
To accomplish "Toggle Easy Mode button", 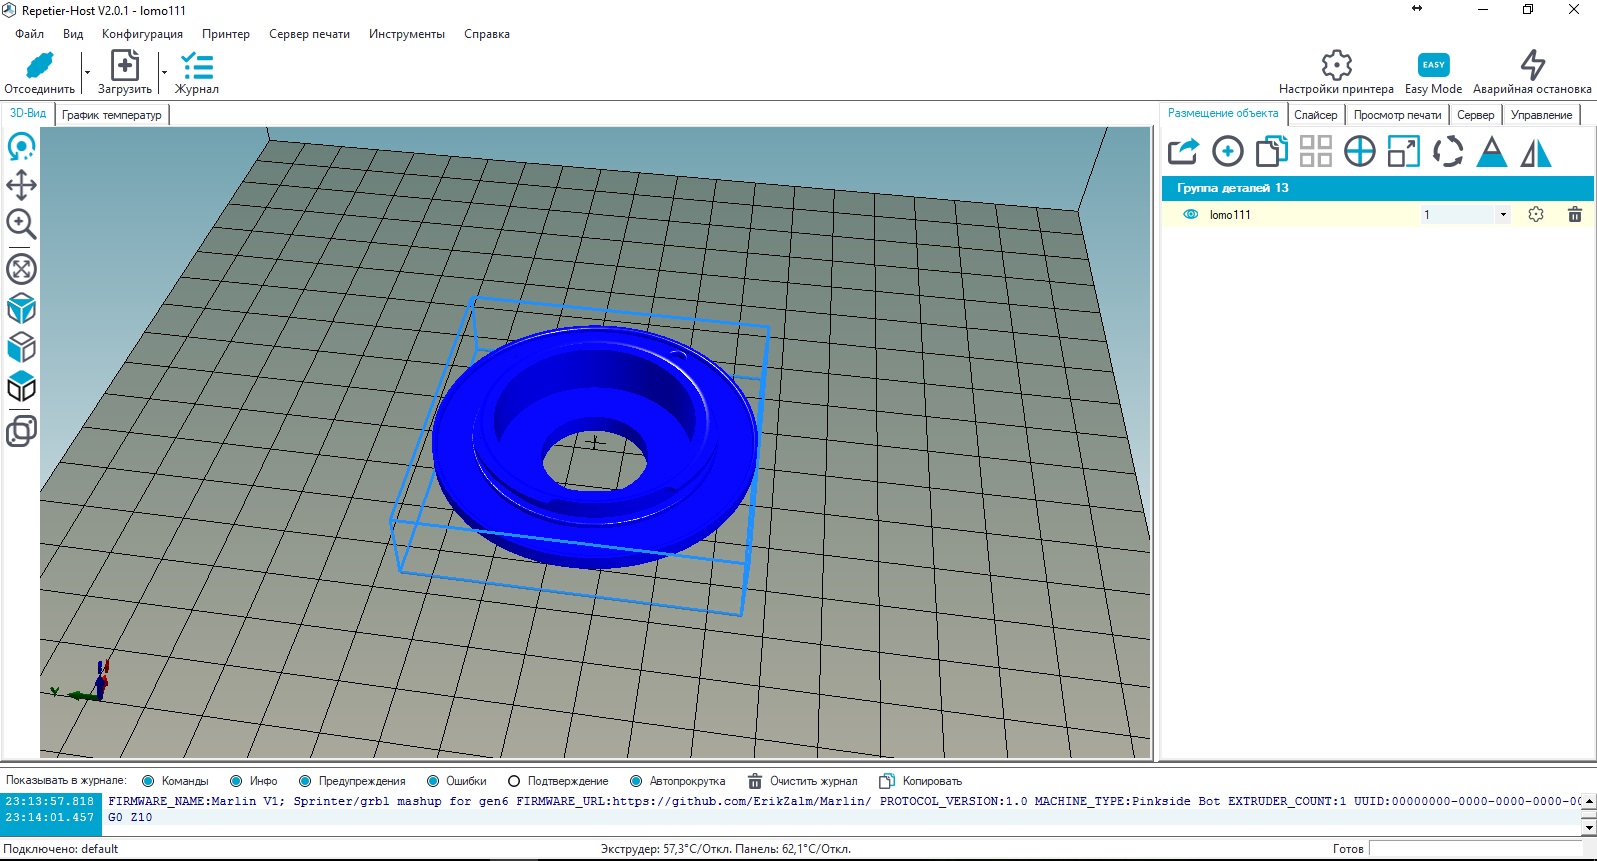I will pos(1433,66).
